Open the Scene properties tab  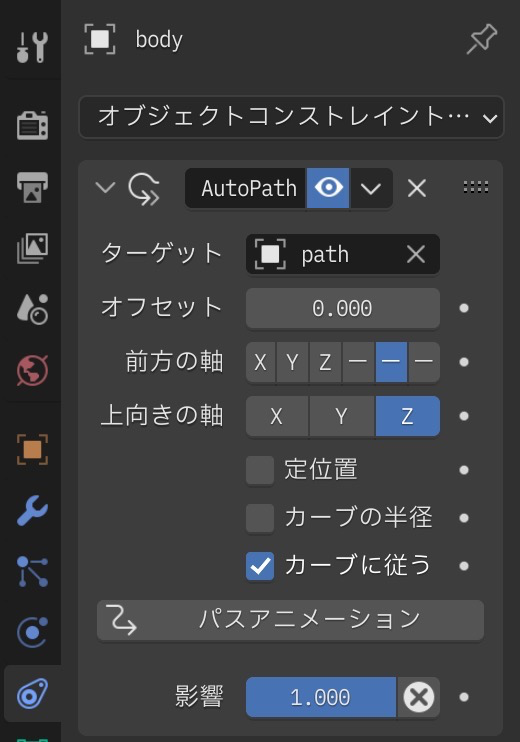click(x=32, y=309)
